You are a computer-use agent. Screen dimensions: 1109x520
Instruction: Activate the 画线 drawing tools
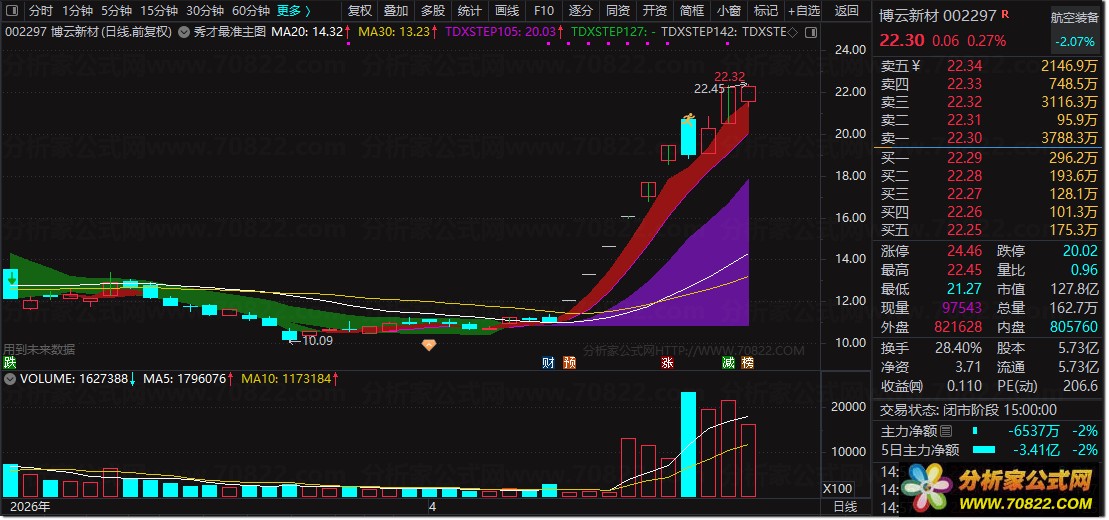507,11
